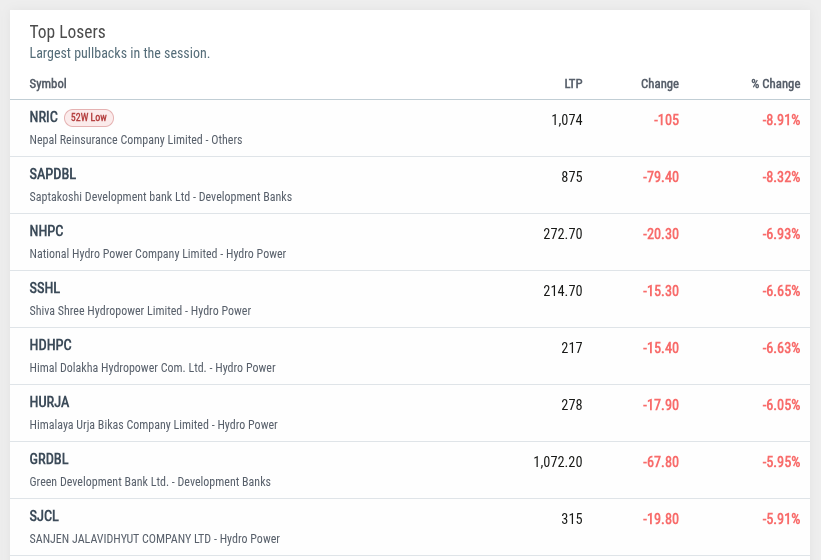
Task: Click NHPC LTP value 272.70
Action: [562, 234]
